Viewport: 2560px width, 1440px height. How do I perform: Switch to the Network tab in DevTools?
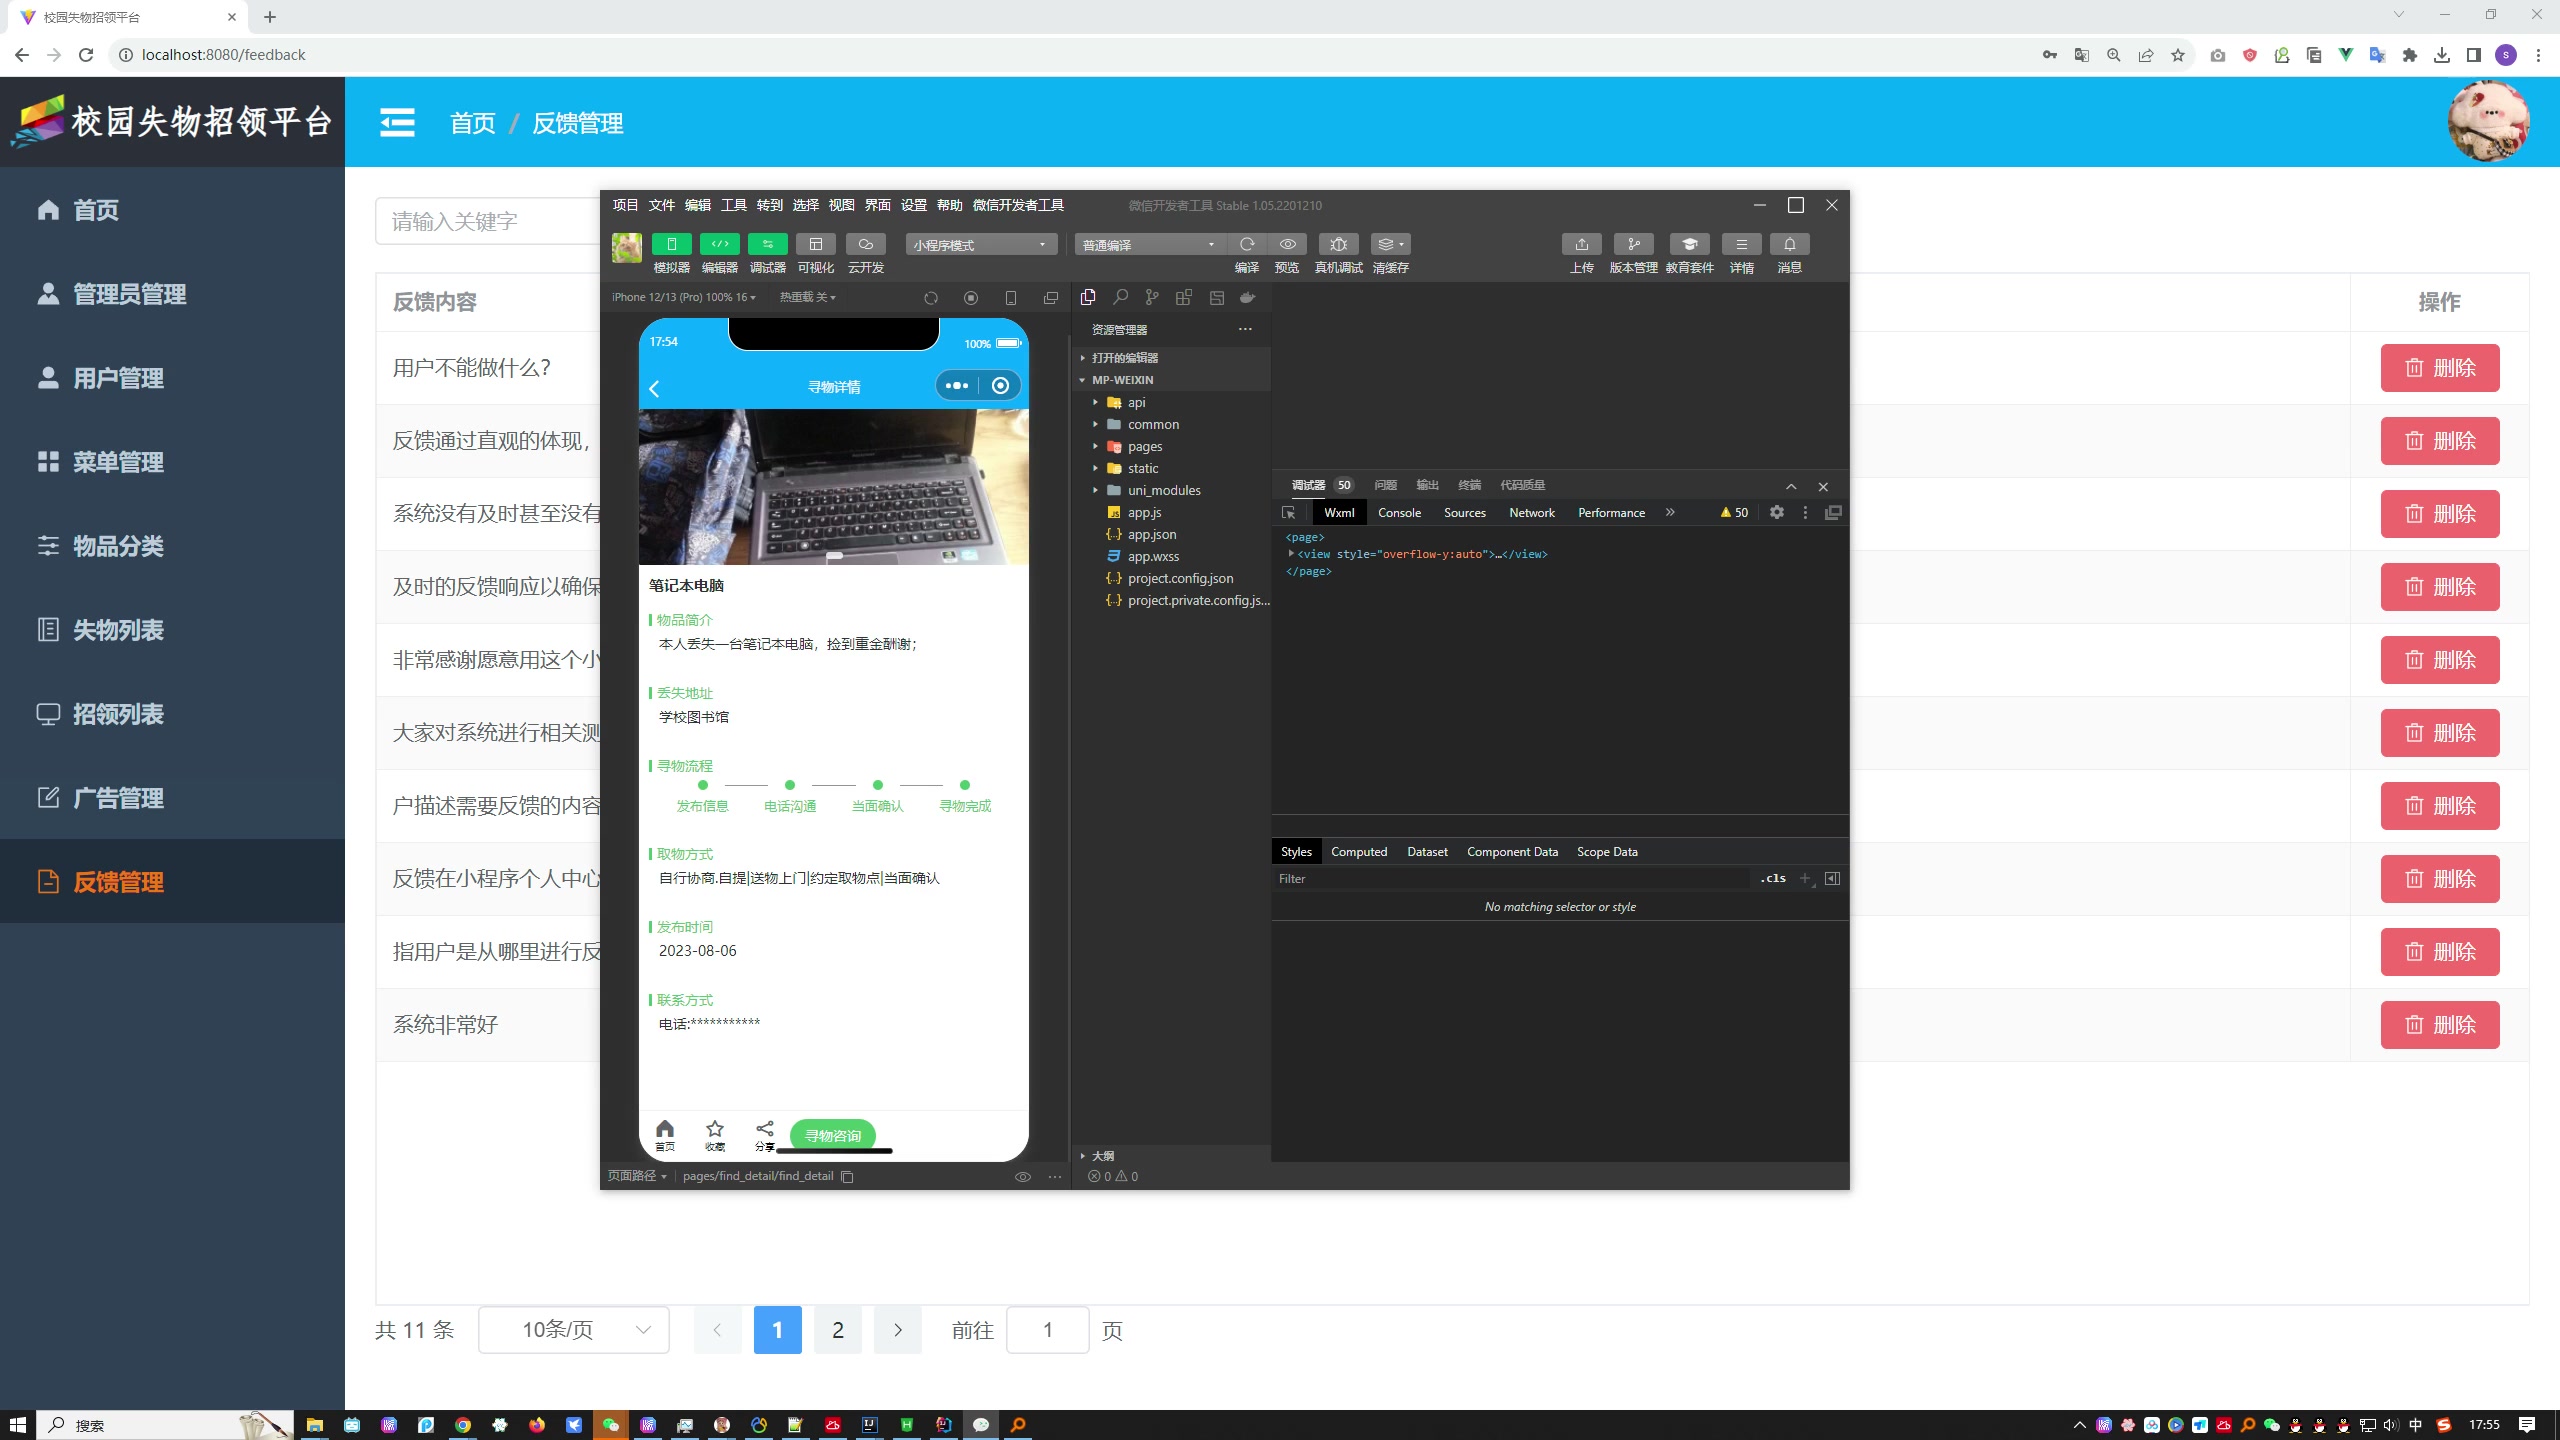1530,512
